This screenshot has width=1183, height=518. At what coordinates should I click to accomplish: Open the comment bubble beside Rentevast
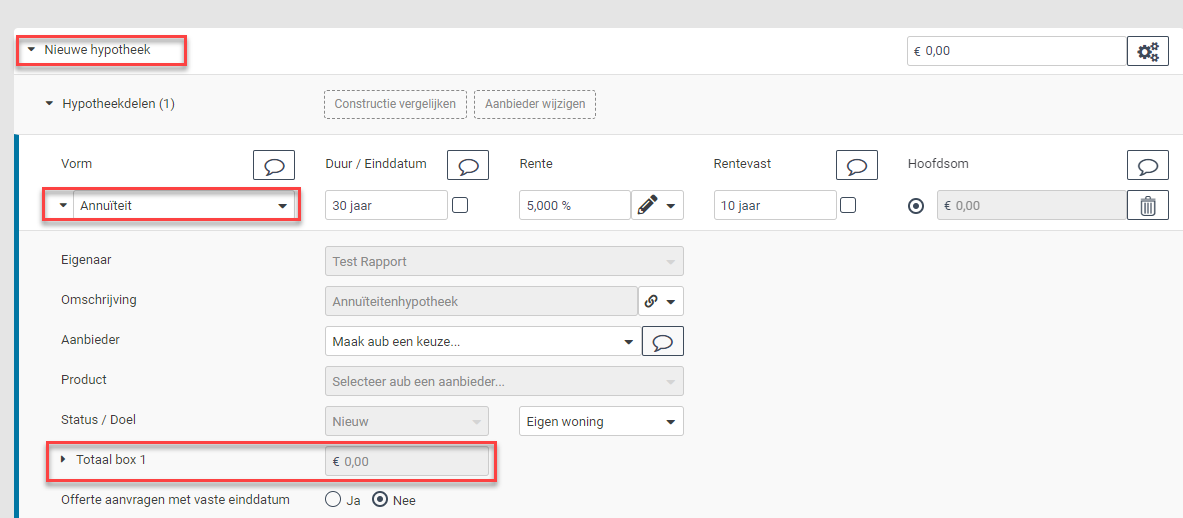tap(856, 165)
